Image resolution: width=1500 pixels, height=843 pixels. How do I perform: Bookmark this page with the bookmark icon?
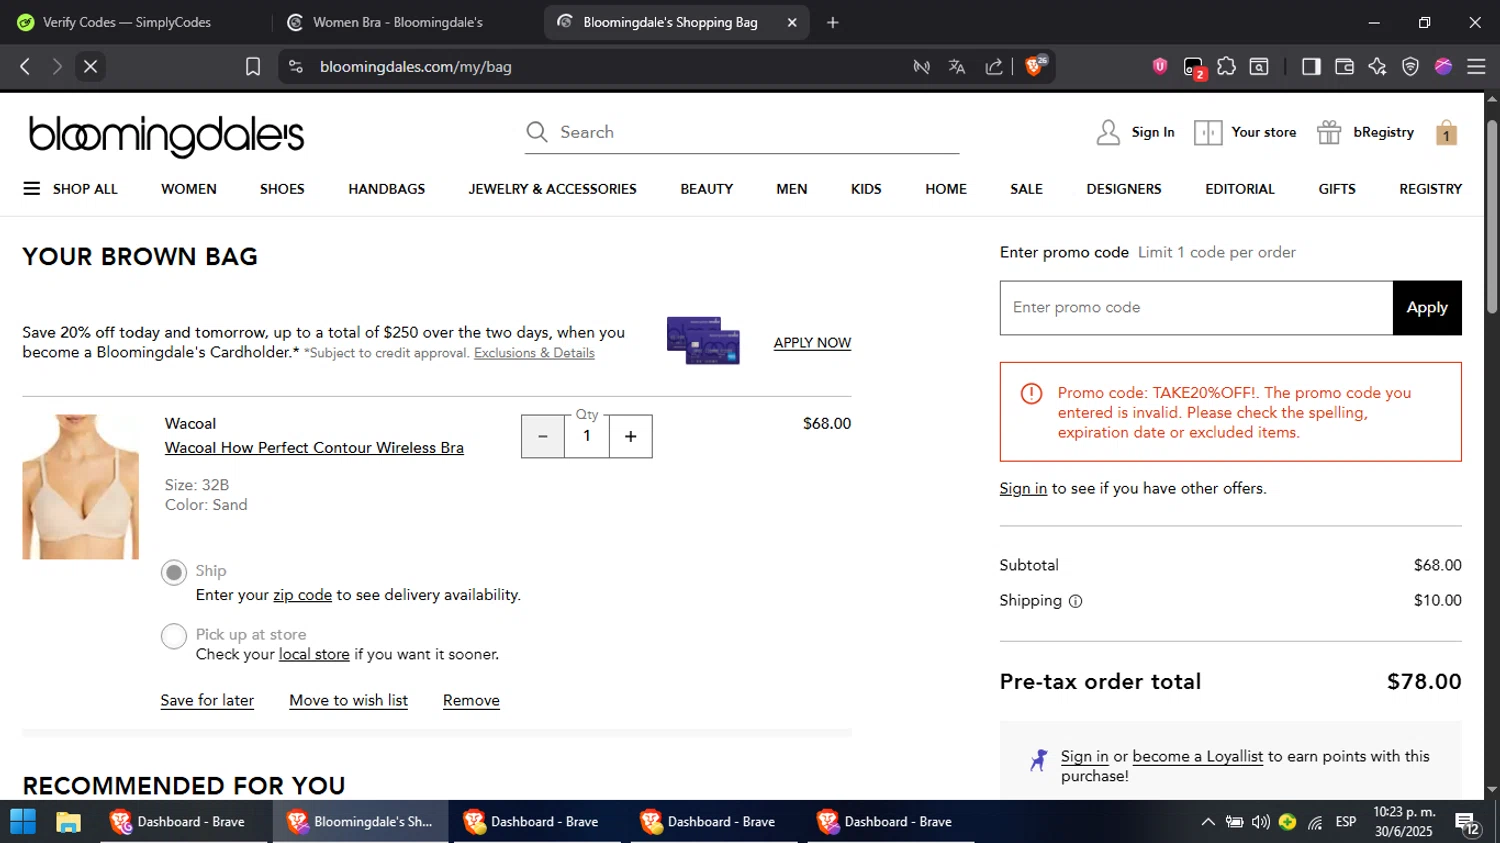[x=253, y=67]
